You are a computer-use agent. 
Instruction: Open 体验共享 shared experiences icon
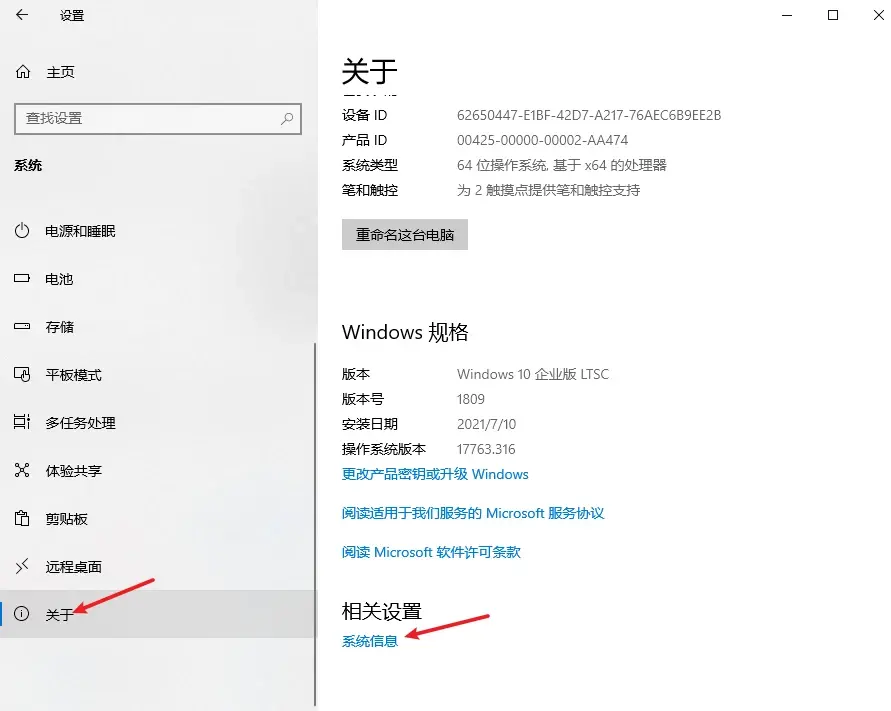click(x=22, y=470)
